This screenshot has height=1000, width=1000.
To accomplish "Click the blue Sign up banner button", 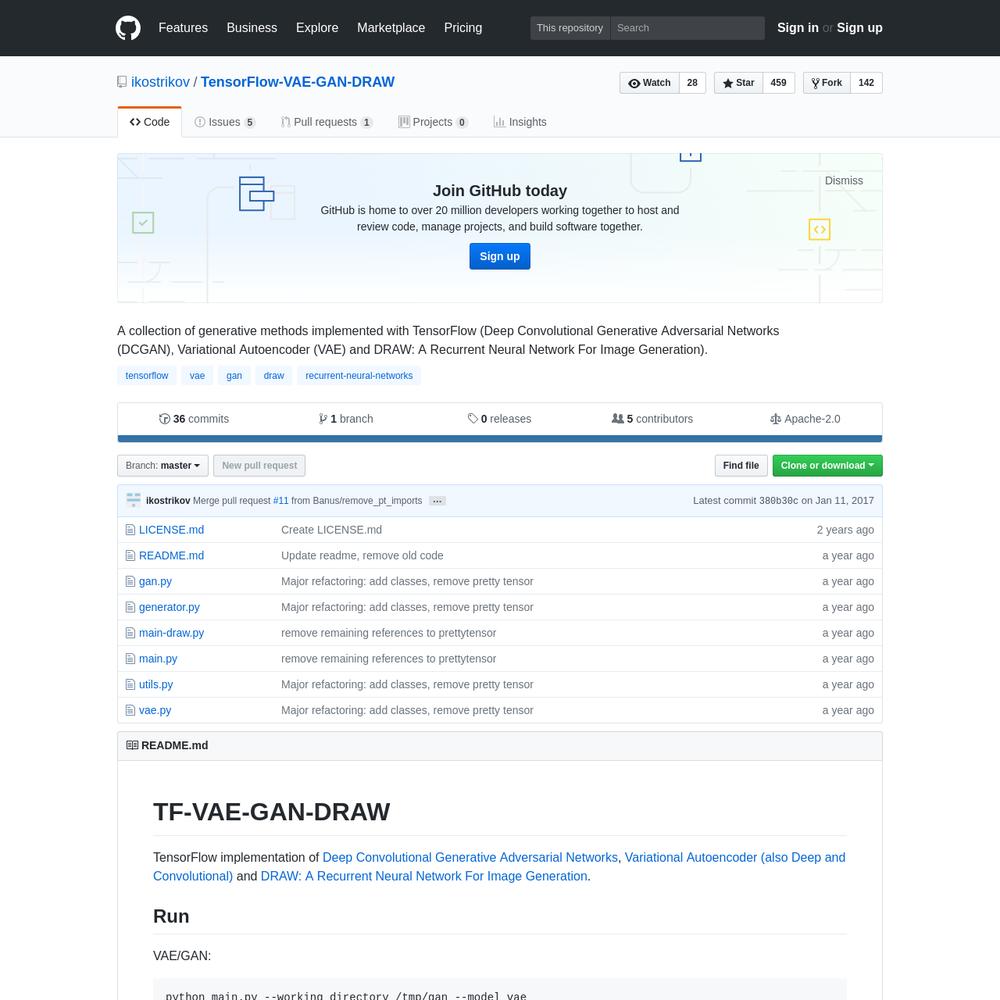I will click(x=499, y=256).
